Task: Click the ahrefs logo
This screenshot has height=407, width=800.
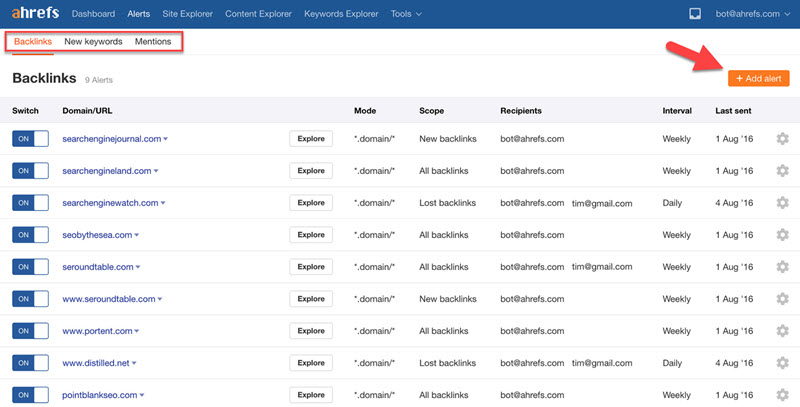Action: coord(34,14)
